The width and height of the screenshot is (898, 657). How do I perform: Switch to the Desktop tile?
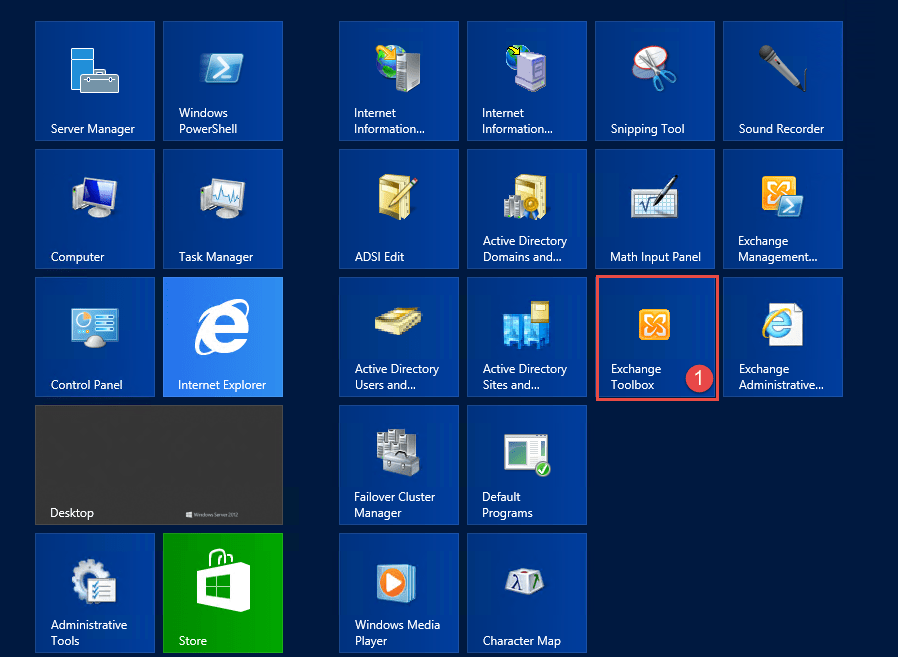pos(159,465)
